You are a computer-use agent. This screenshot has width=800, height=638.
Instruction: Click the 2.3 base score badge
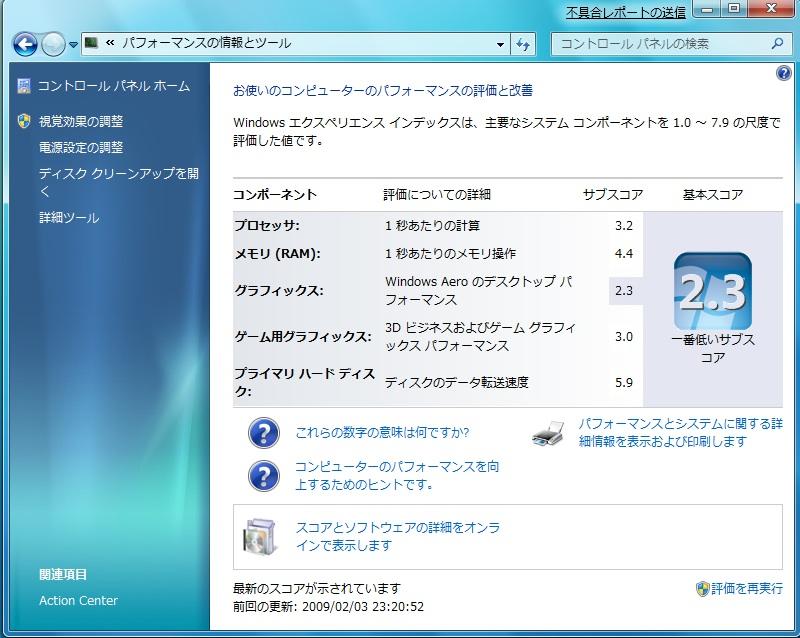(713, 291)
